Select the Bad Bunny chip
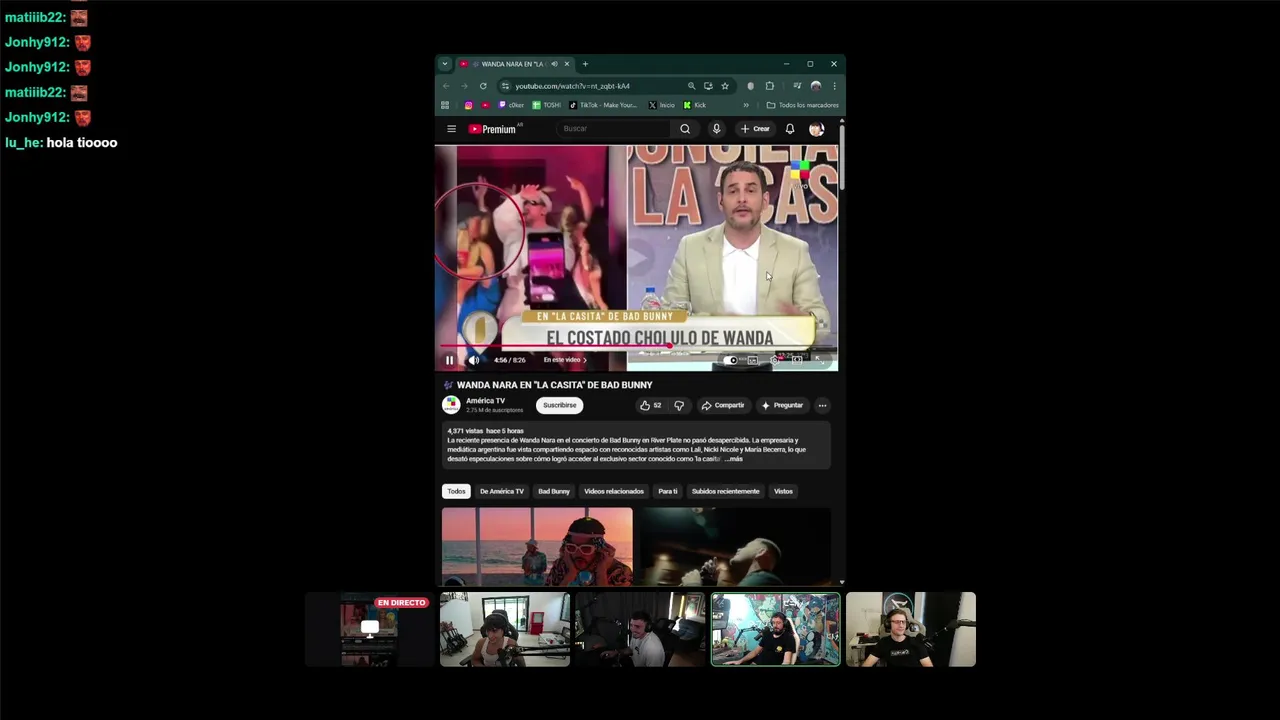Viewport: 1280px width, 720px height. [554, 491]
